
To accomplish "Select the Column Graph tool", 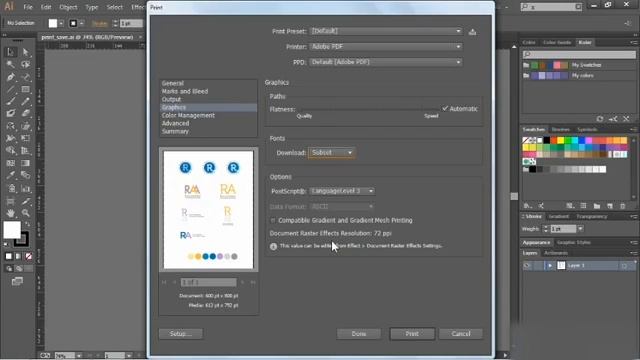I will (x=25, y=189).
